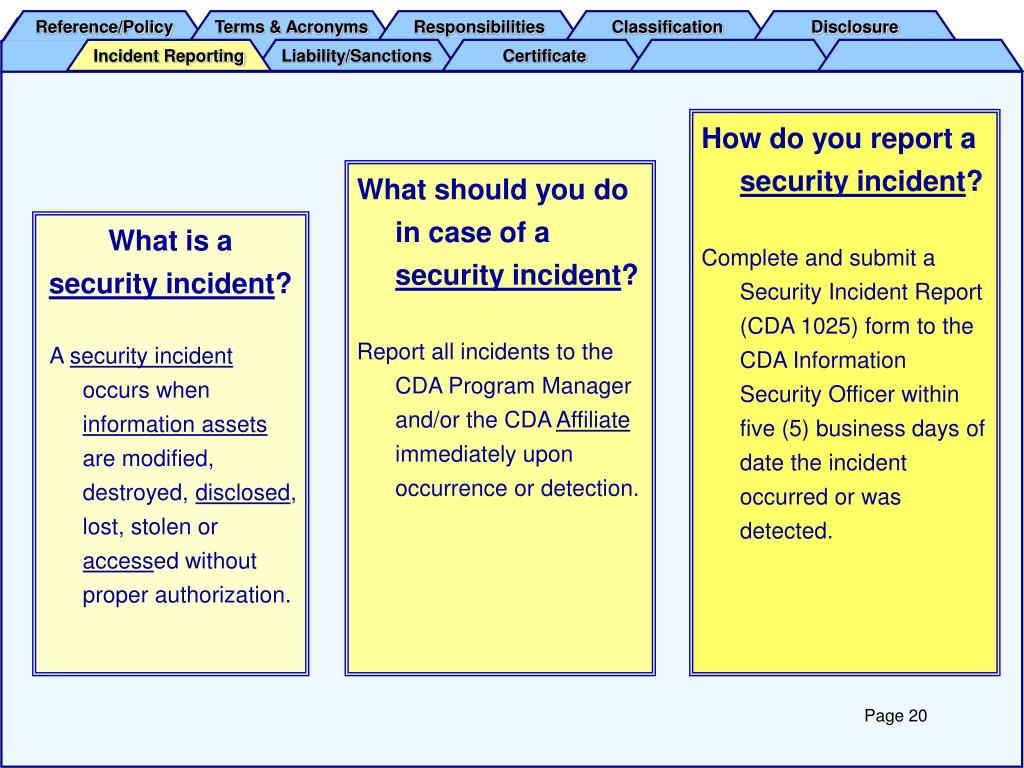
Task: Click 'occurrence or detection.' text
Action: tap(517, 488)
